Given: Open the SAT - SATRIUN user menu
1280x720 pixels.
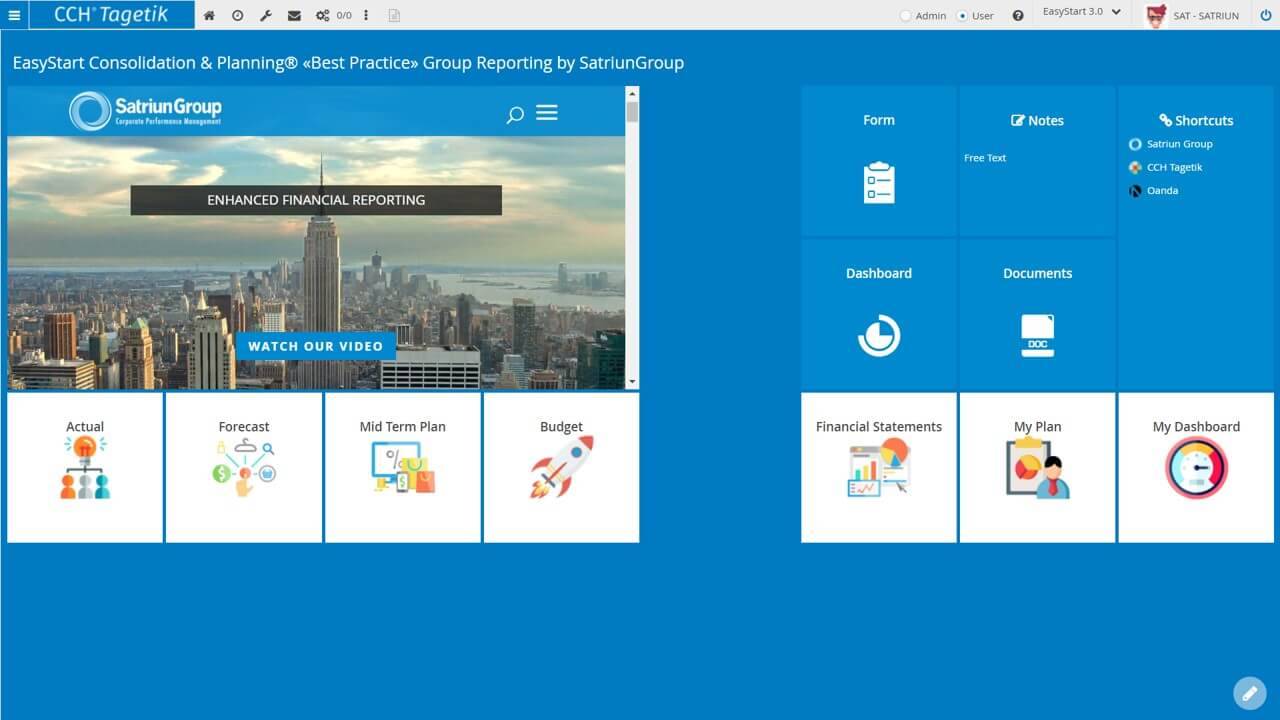Looking at the screenshot, I should click(1192, 16).
